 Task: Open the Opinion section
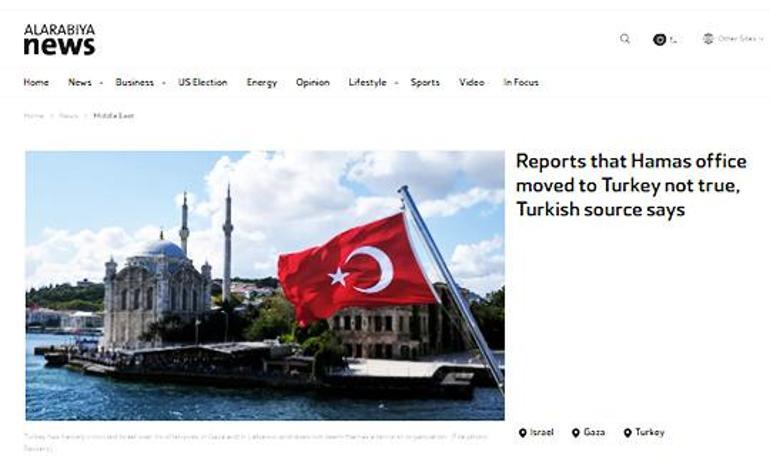coord(313,82)
